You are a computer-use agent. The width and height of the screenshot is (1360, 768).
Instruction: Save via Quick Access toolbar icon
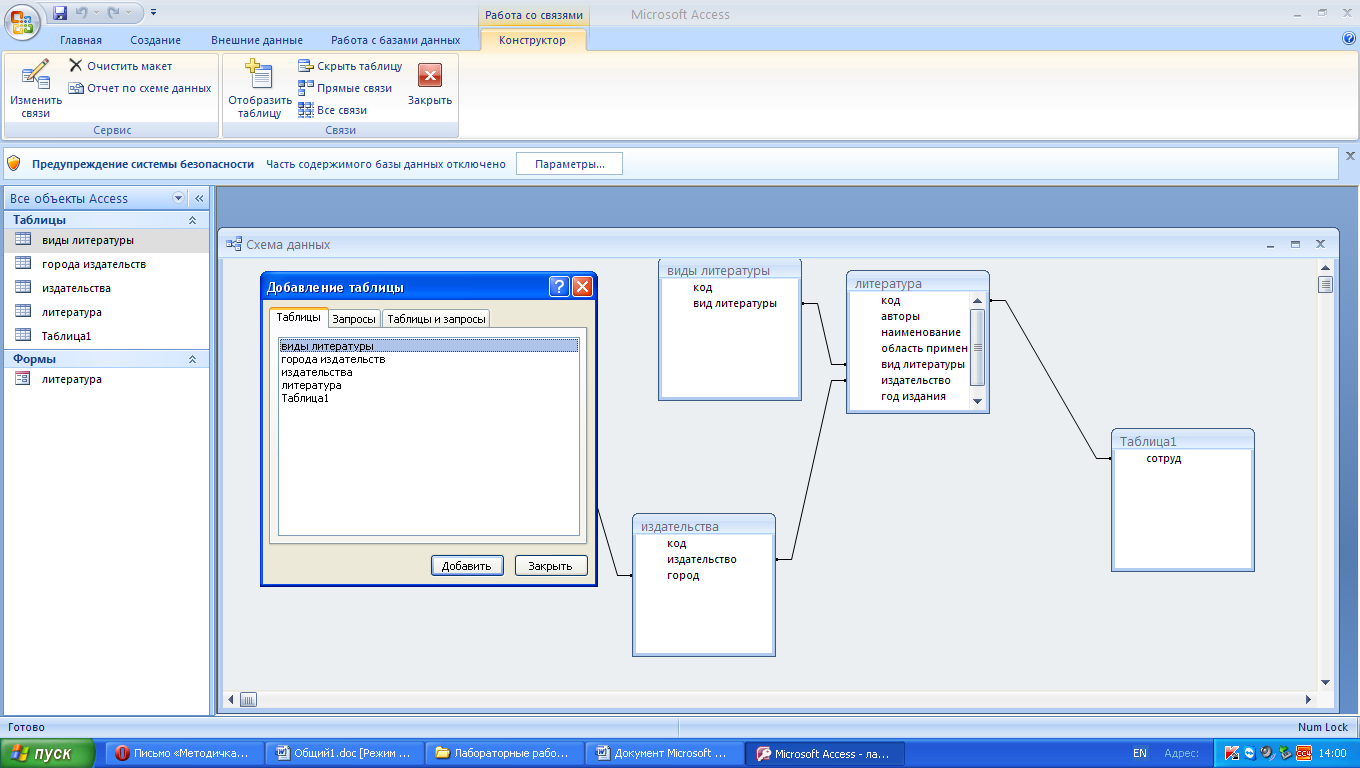60,13
